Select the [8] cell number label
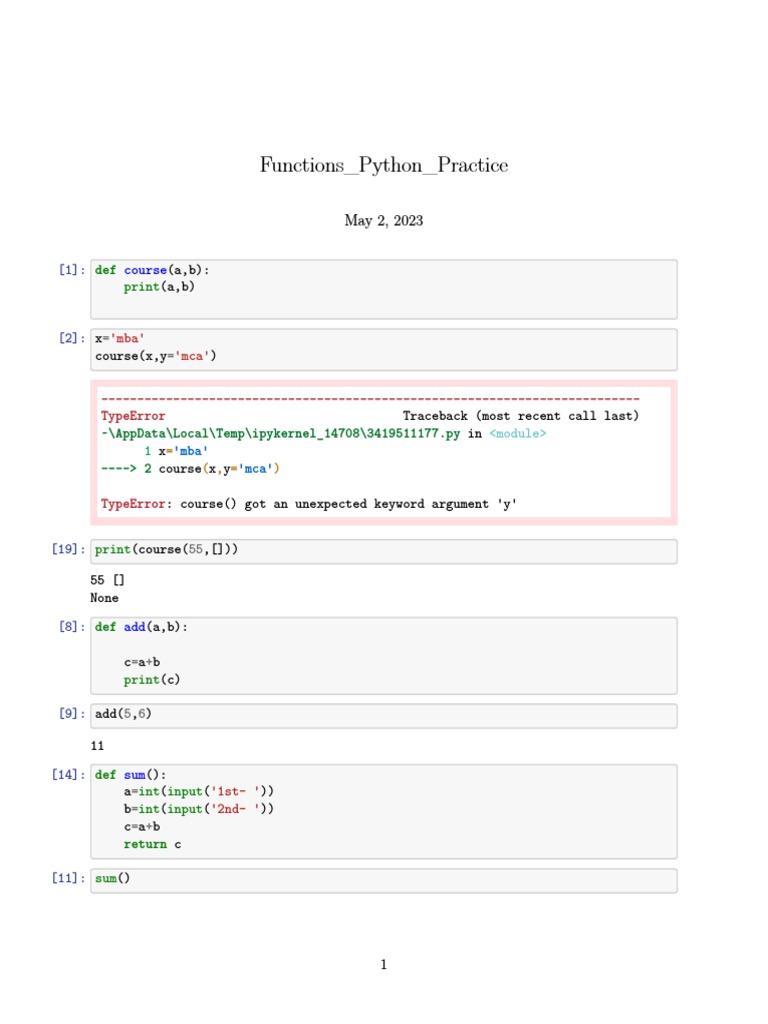 [70, 627]
